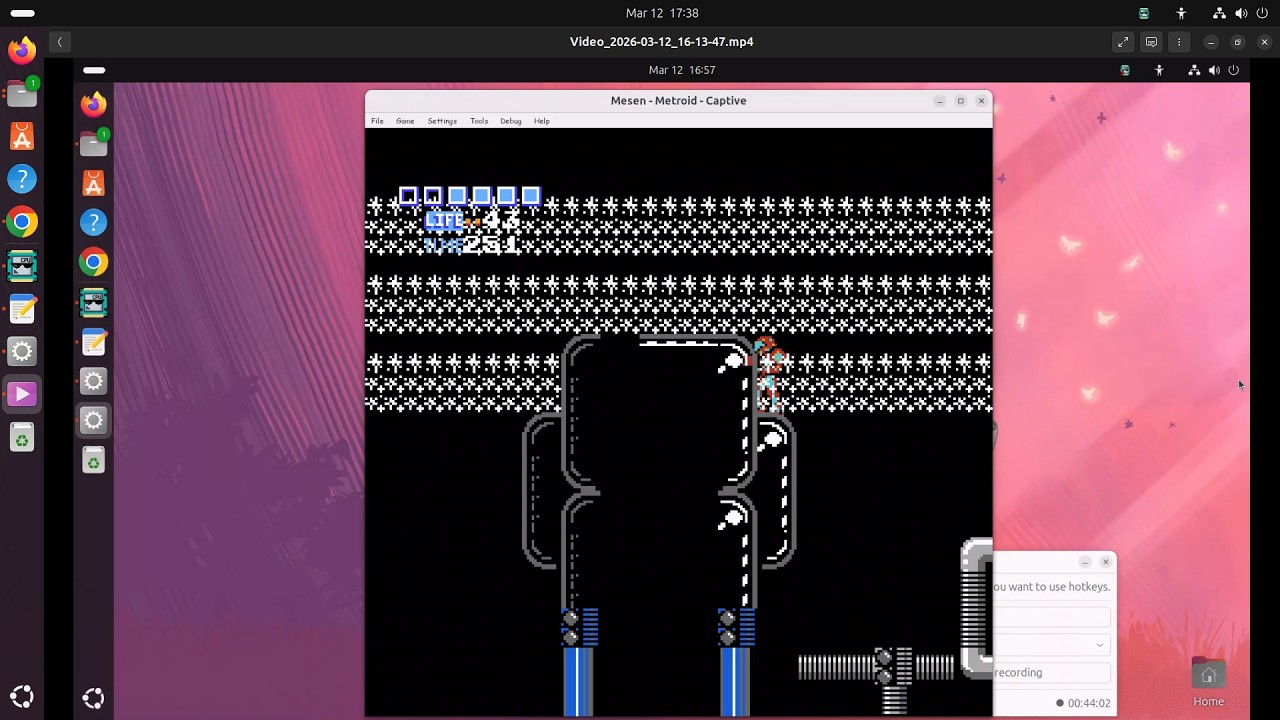Click Text Editor in the recorded desktop's dock
The height and width of the screenshot is (720, 1280).
[93, 342]
